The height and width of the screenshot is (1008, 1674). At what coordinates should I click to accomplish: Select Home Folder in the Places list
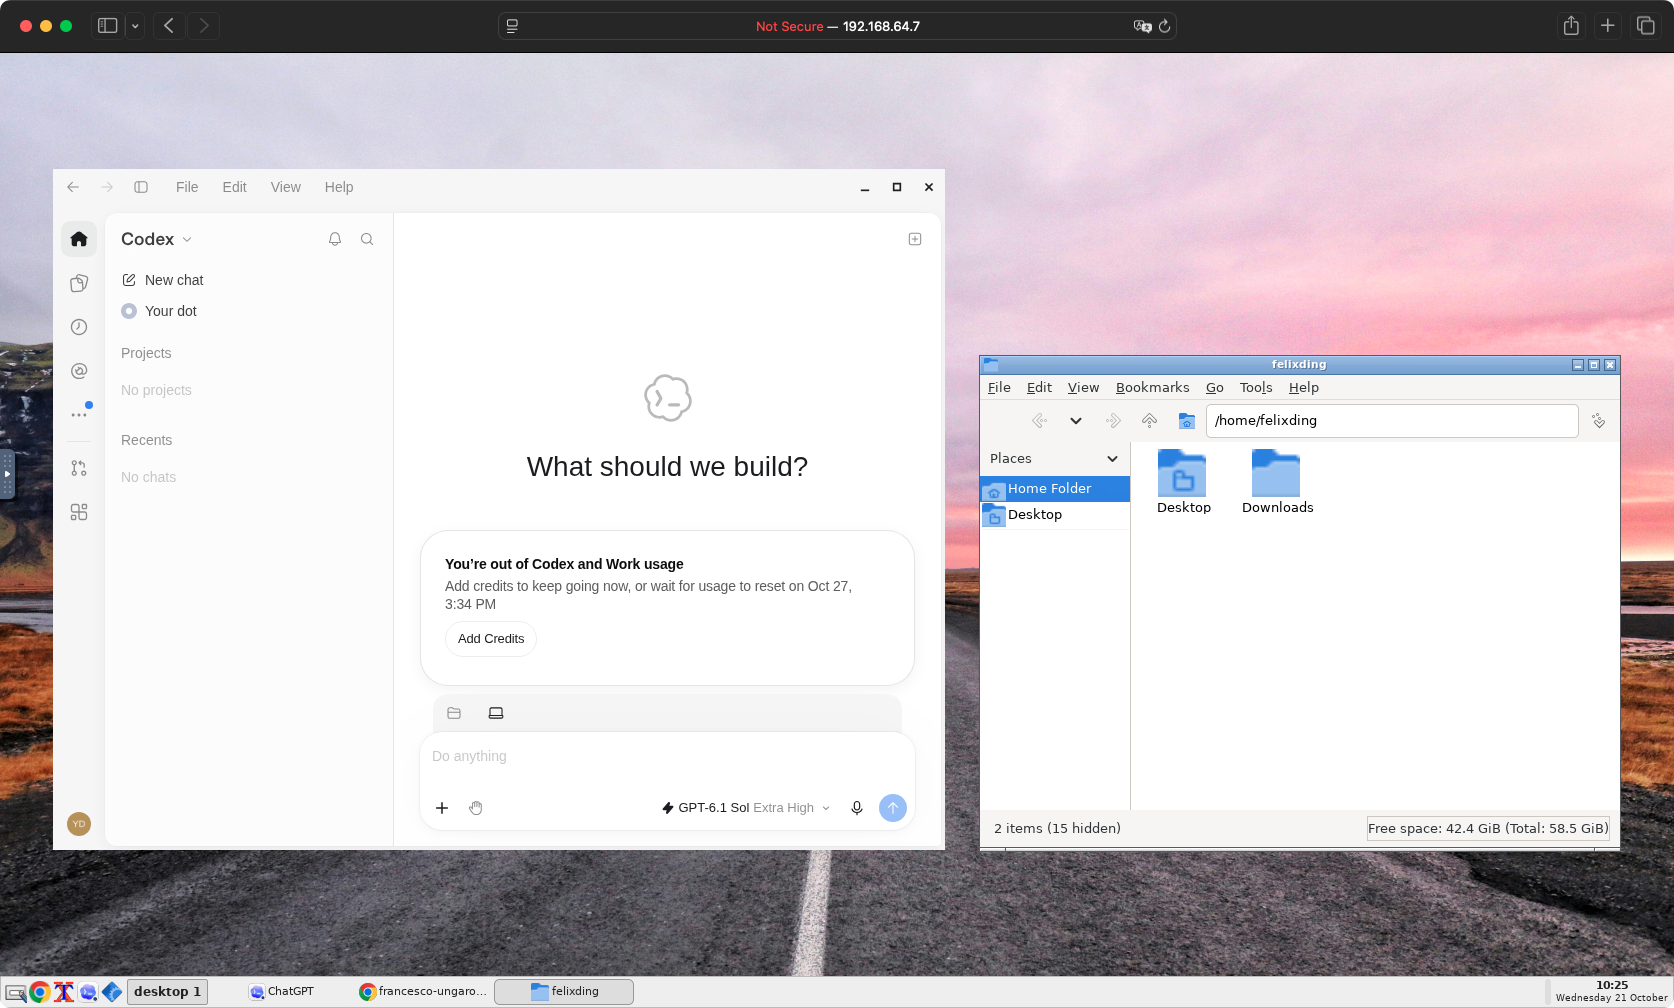coord(1055,489)
